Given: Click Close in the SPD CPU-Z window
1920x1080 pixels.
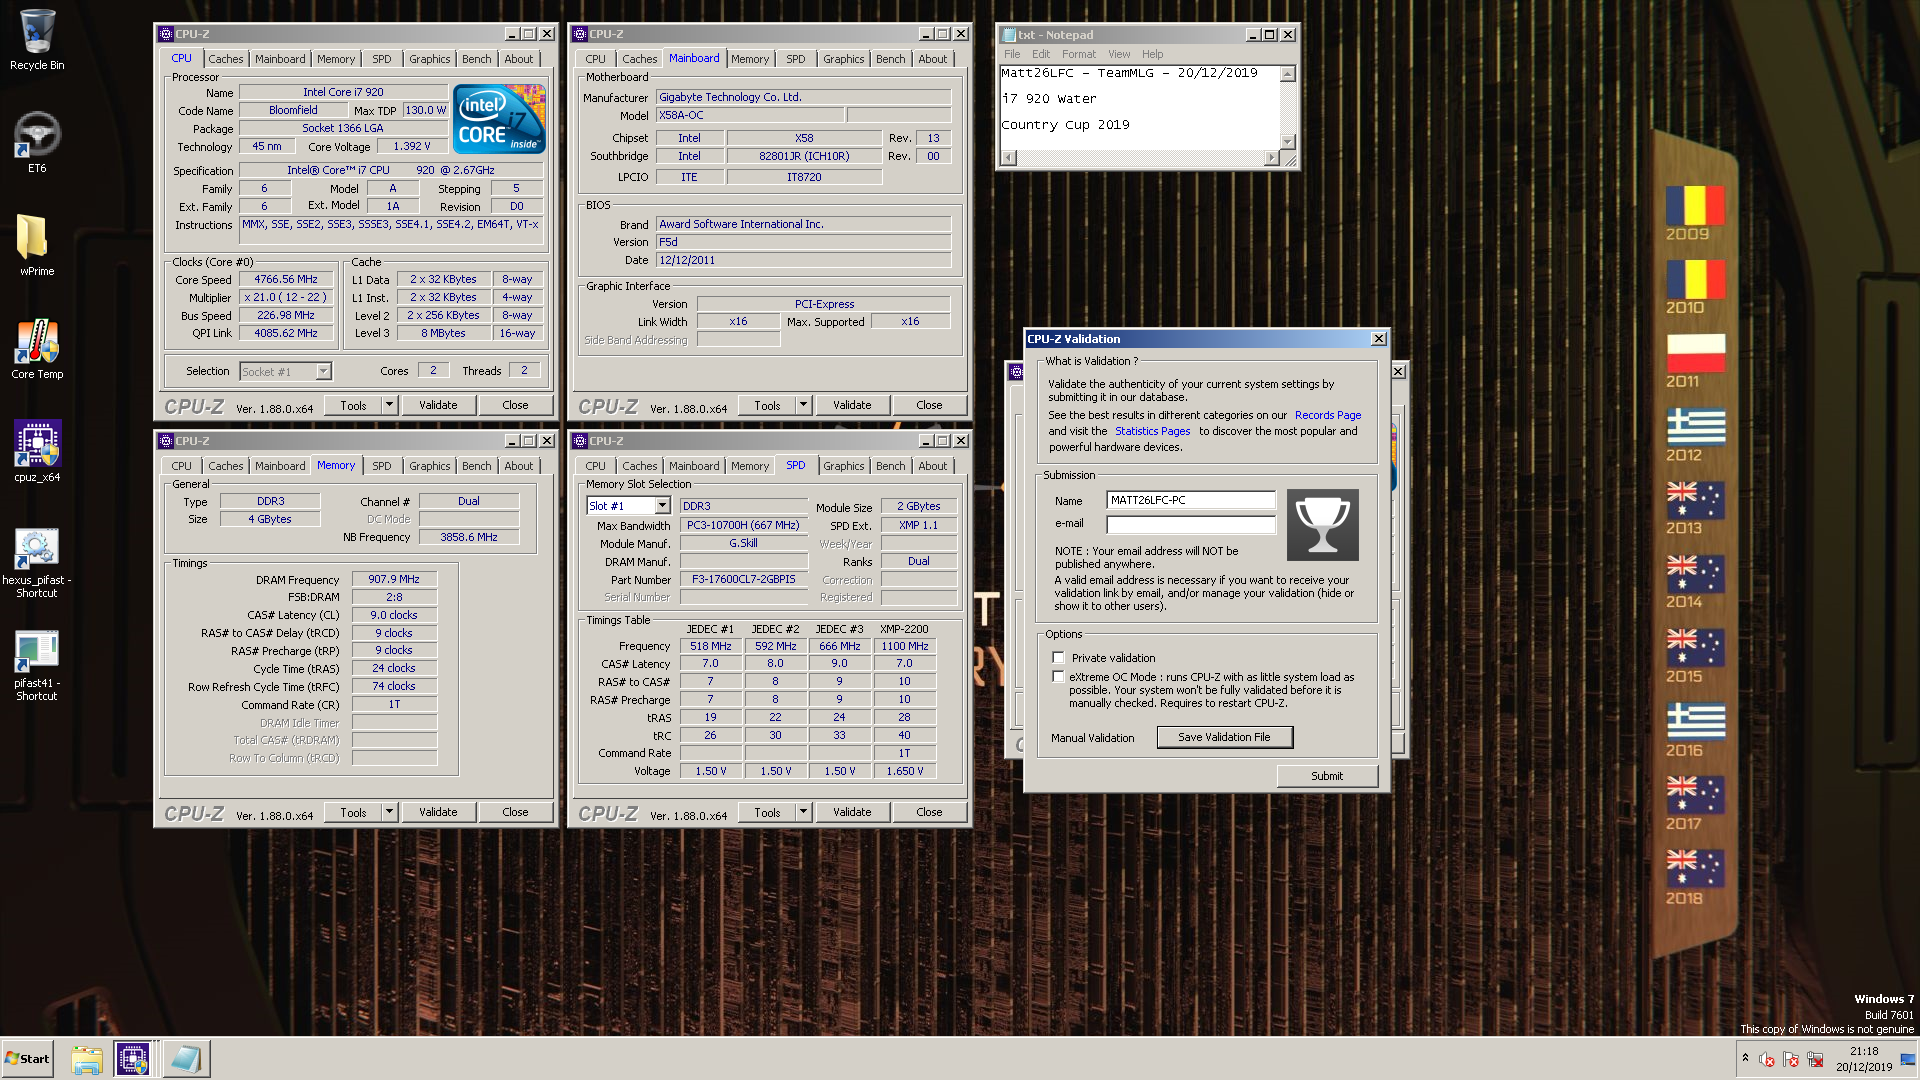Looking at the screenshot, I should coord(929,812).
